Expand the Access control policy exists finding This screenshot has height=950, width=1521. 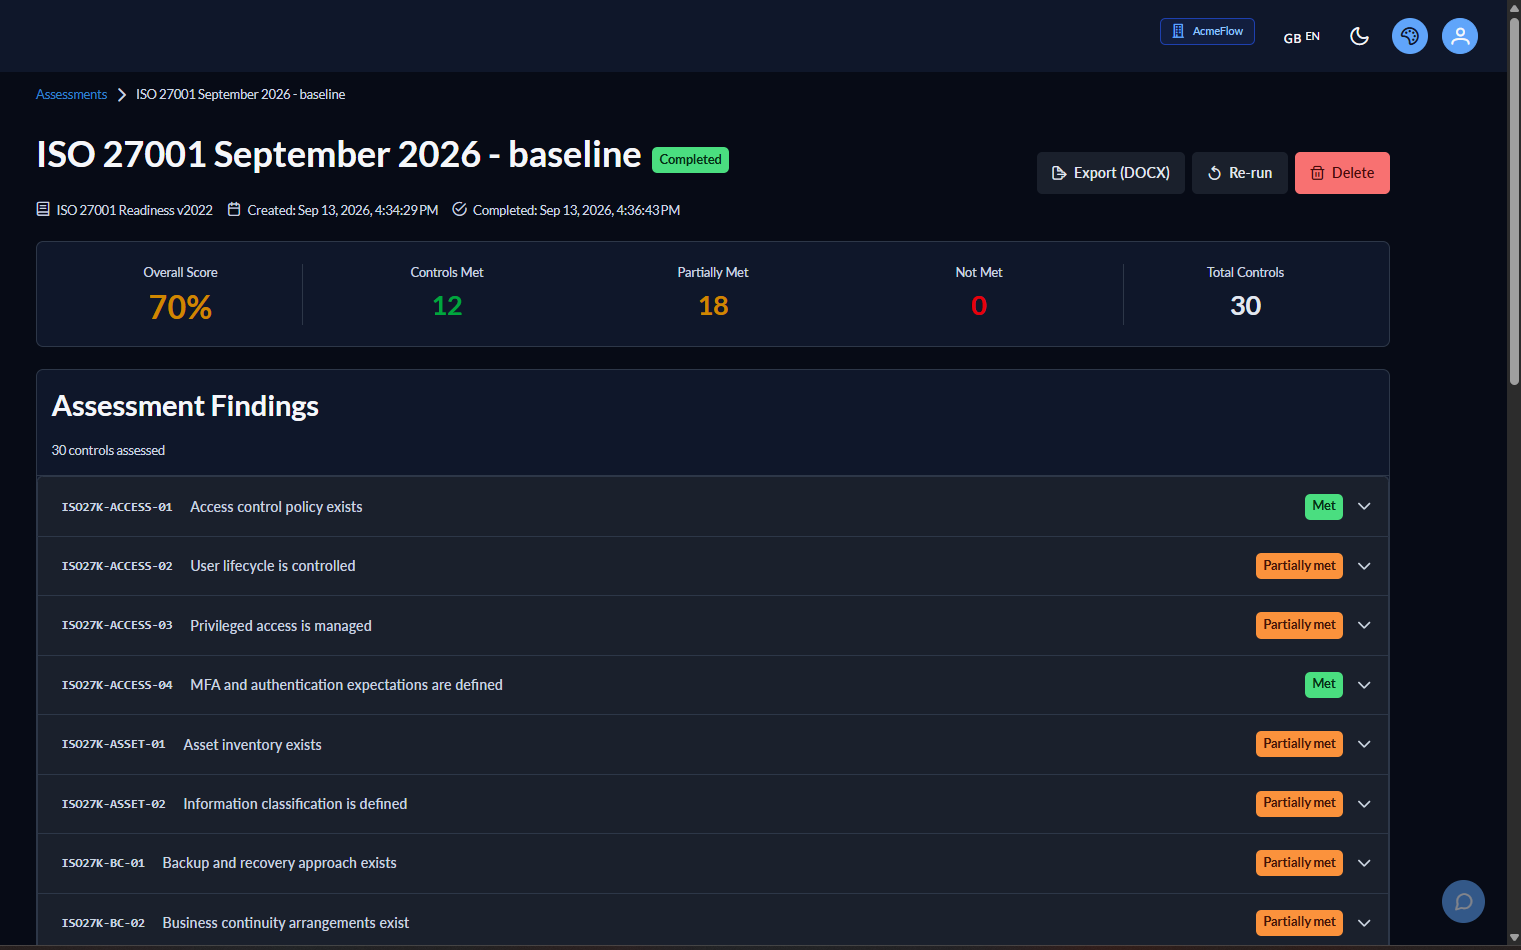(713, 507)
